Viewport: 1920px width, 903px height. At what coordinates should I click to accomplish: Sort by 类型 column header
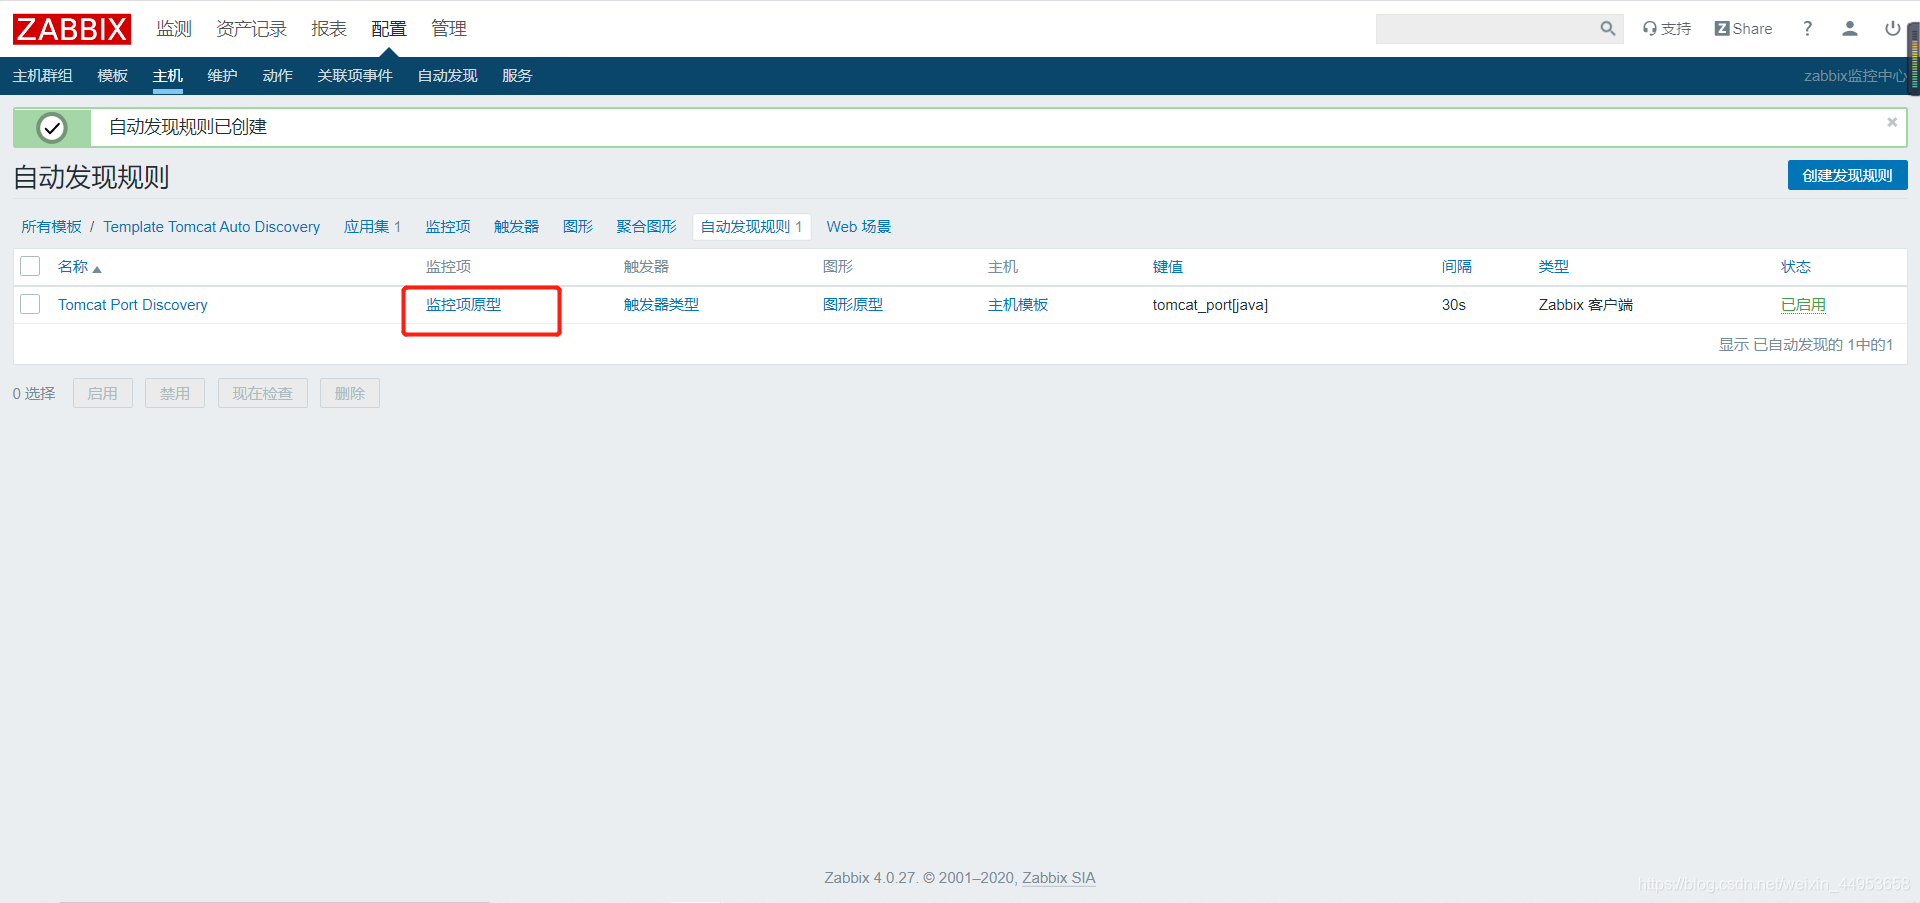[x=1554, y=267]
